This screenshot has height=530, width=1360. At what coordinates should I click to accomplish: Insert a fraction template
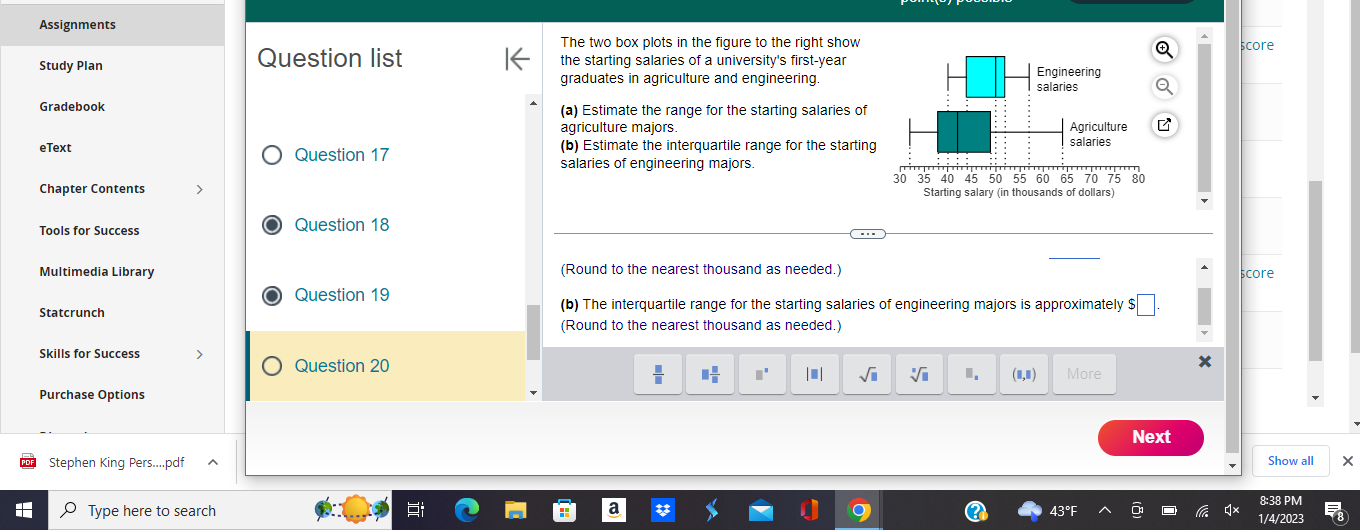(x=659, y=374)
